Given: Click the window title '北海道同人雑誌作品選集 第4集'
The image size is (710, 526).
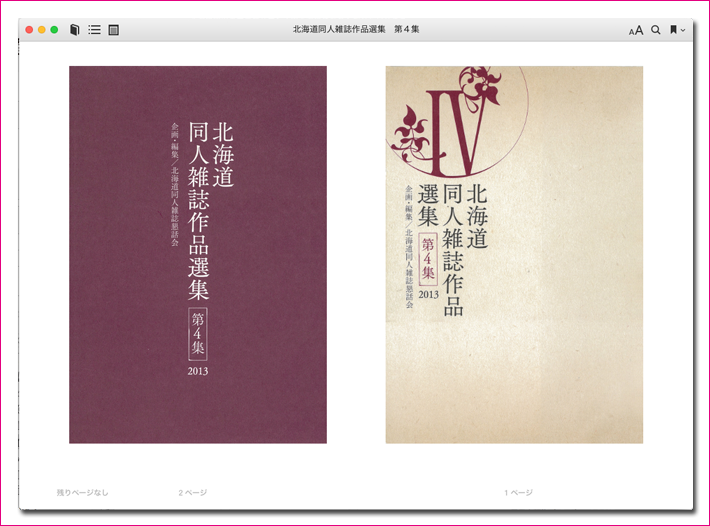Looking at the screenshot, I should coord(356,29).
